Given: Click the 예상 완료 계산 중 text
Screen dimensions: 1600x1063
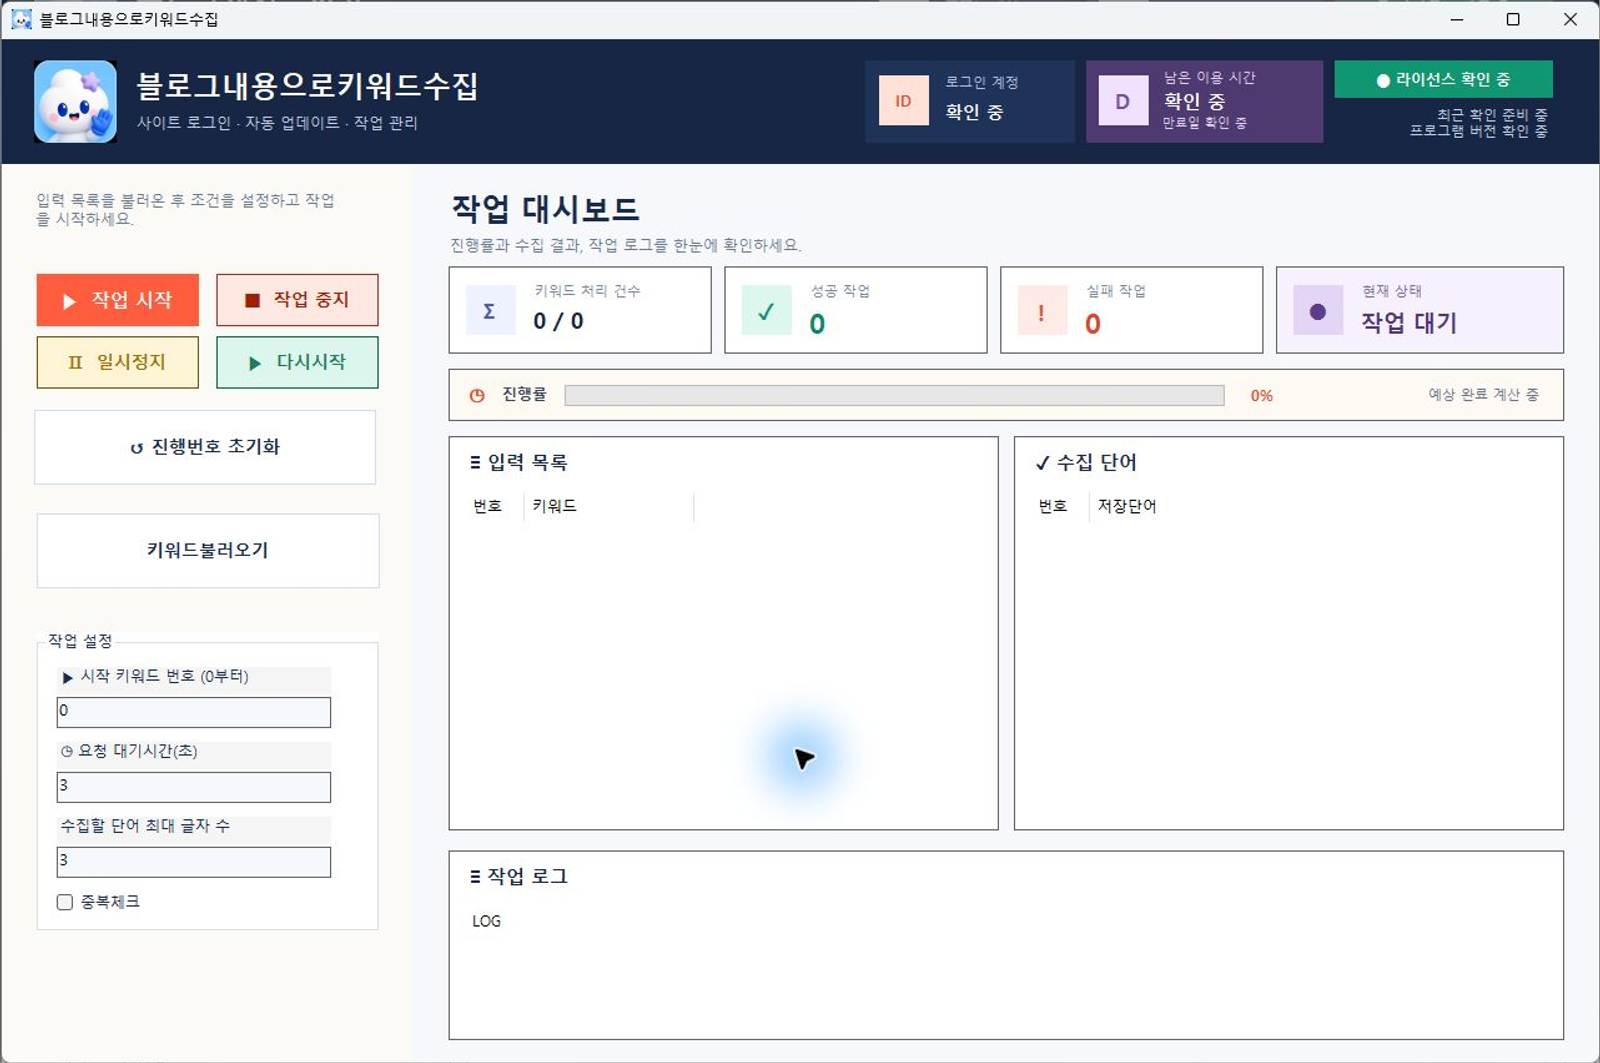Looking at the screenshot, I should pyautogui.click(x=1484, y=395).
